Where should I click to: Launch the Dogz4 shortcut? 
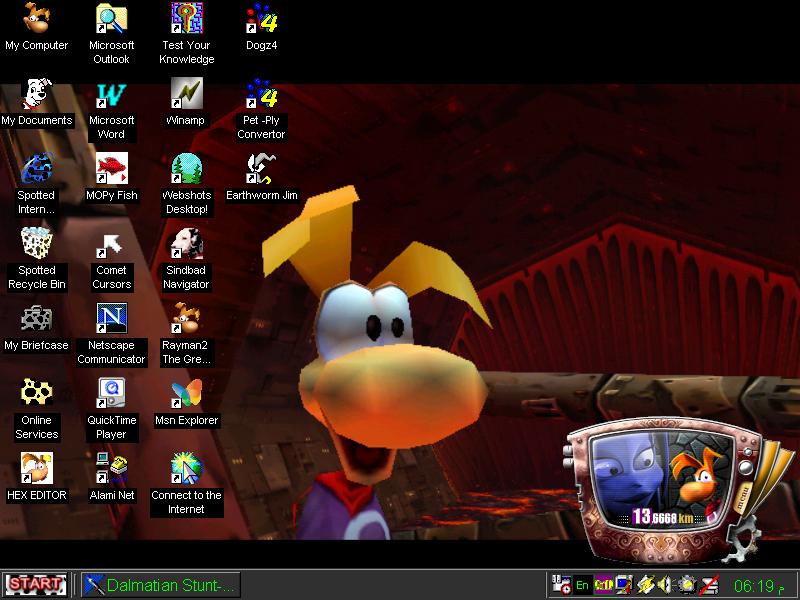[261, 19]
